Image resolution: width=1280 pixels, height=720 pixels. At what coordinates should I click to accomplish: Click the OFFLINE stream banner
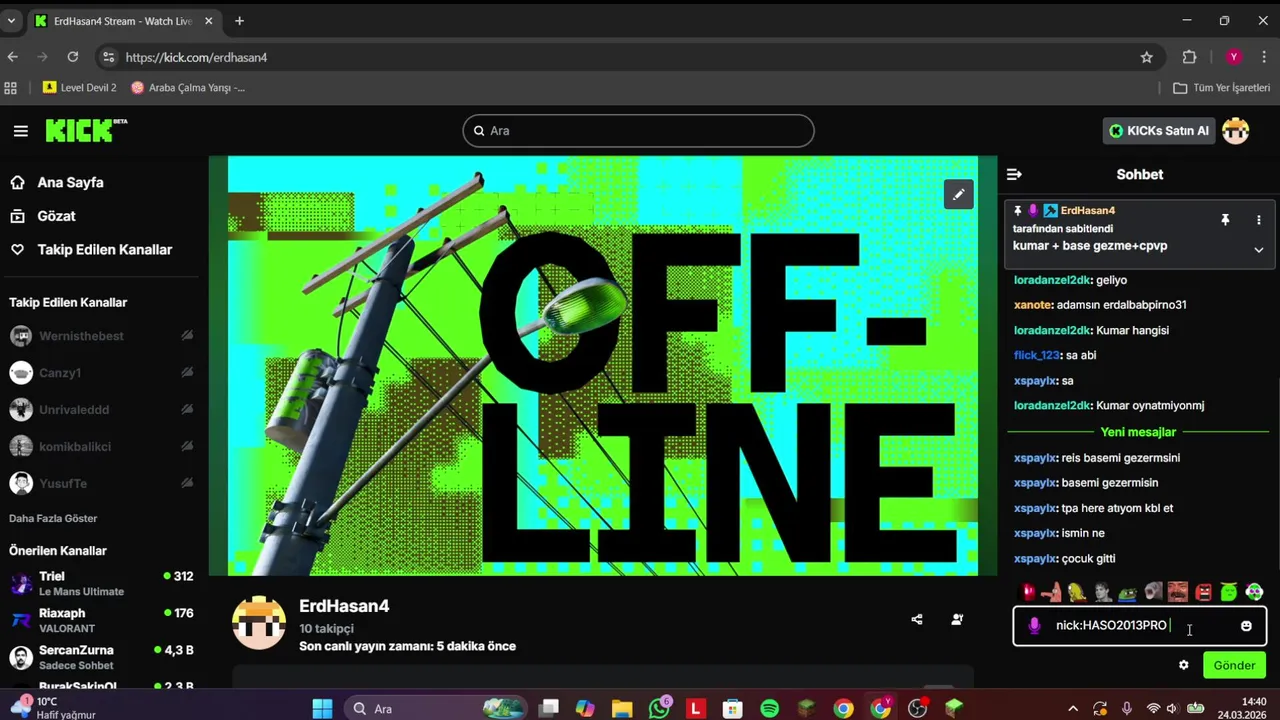point(603,365)
